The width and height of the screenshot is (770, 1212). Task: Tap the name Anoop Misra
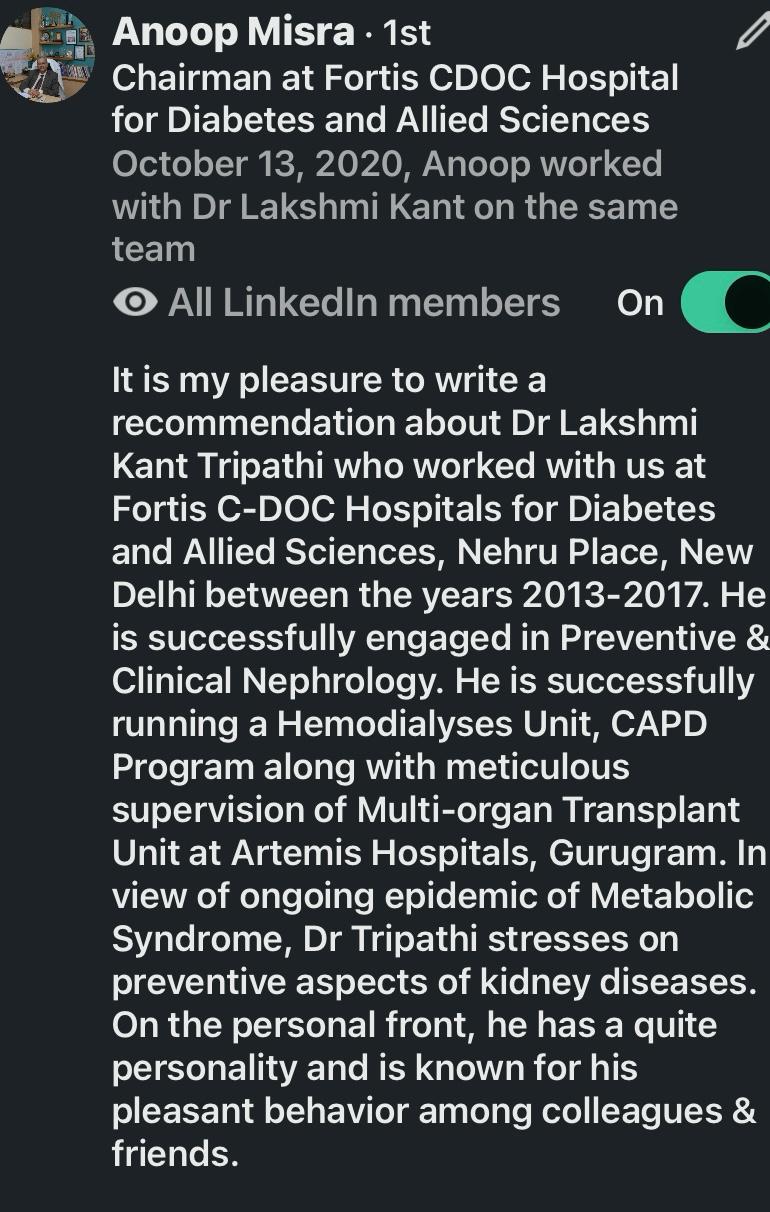pos(233,32)
